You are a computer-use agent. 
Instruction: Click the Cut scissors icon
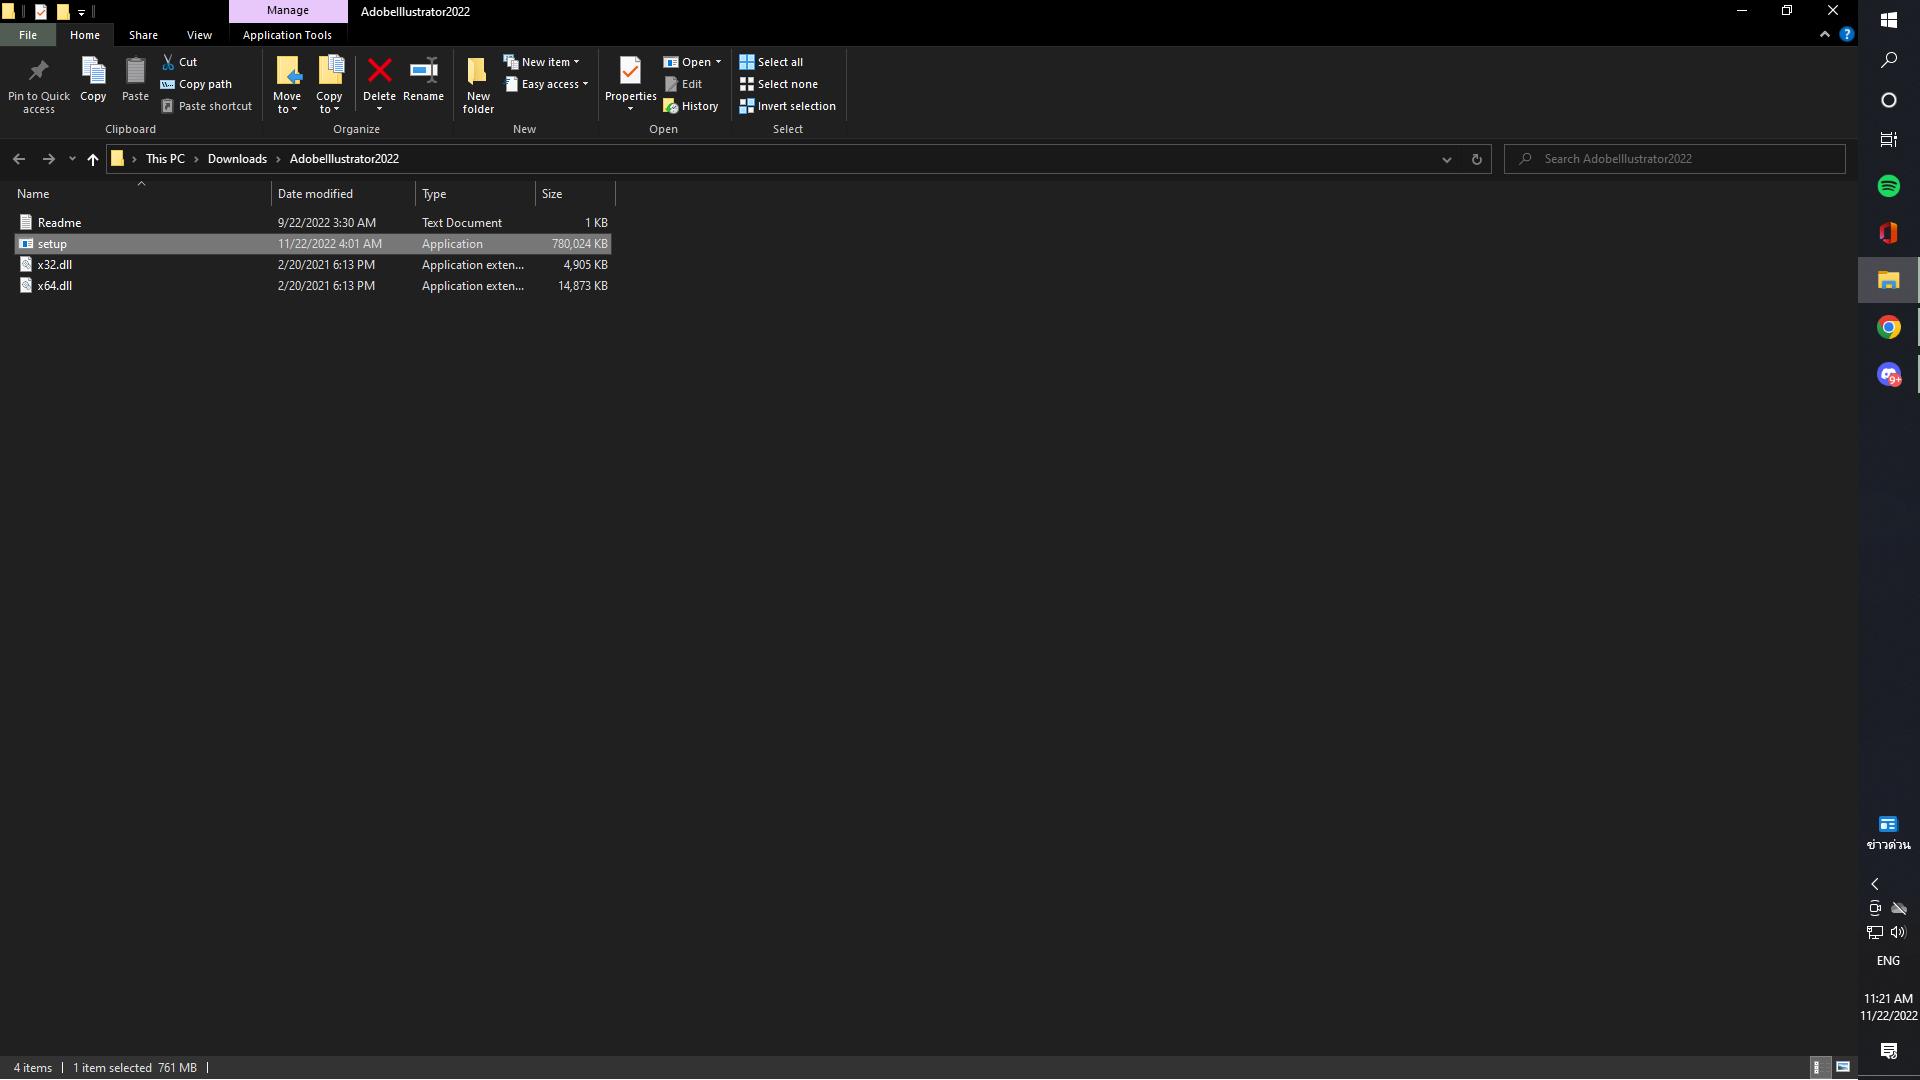click(x=169, y=62)
